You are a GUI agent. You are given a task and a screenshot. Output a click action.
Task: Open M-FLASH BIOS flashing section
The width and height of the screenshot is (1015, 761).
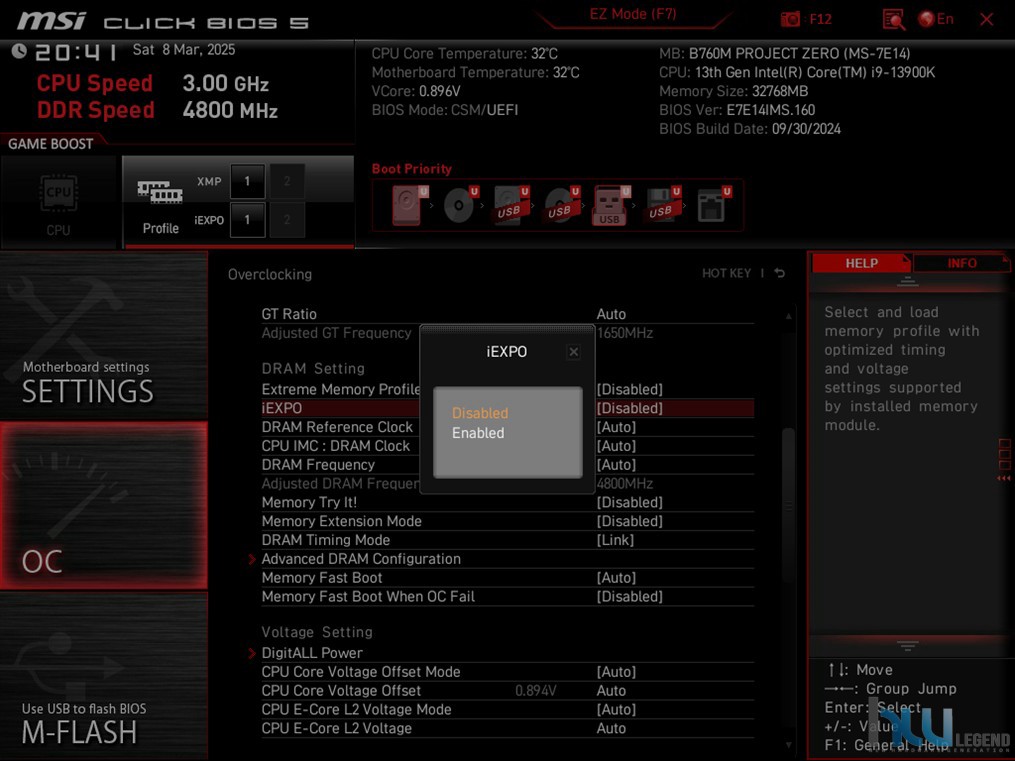coord(104,676)
